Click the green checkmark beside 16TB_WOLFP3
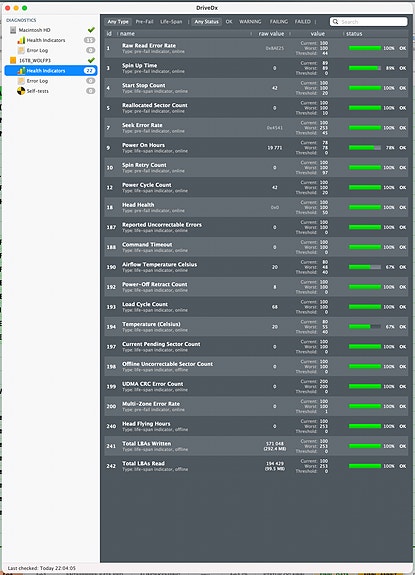Viewport: 415px width, 575px height. [91, 60]
